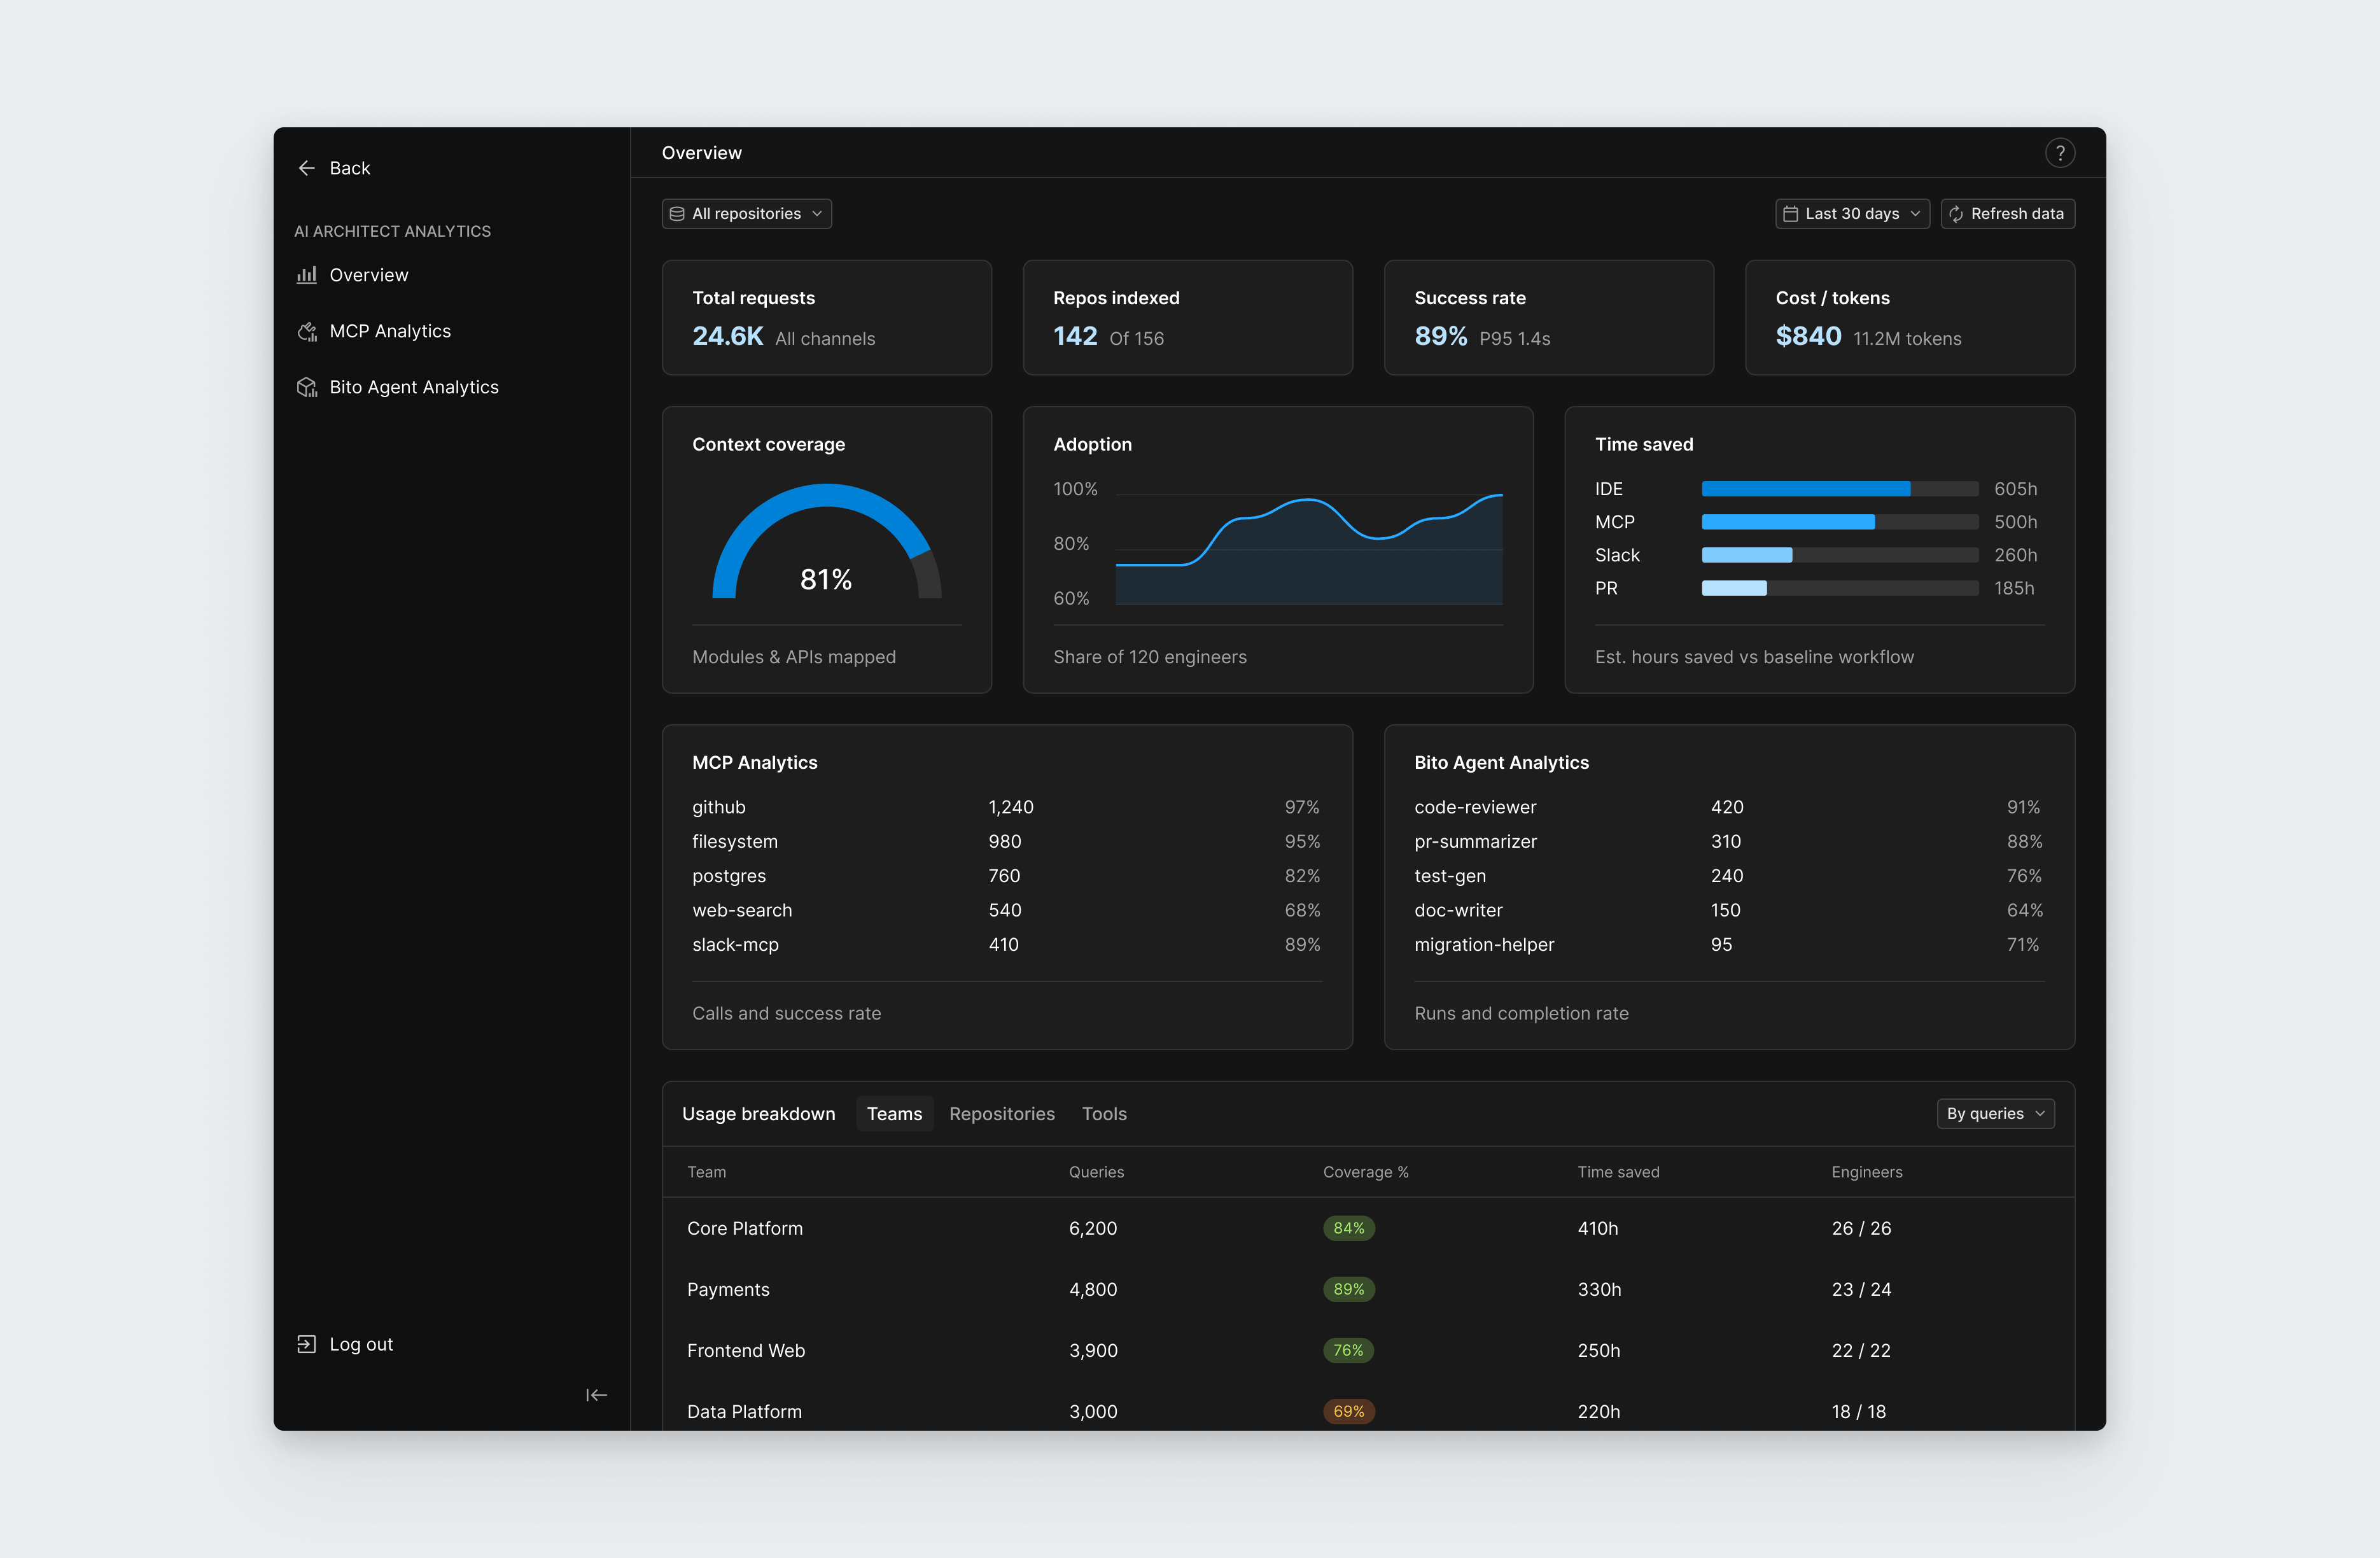Image resolution: width=2380 pixels, height=1558 pixels.
Task: Open the help question mark icon
Action: click(x=2059, y=153)
